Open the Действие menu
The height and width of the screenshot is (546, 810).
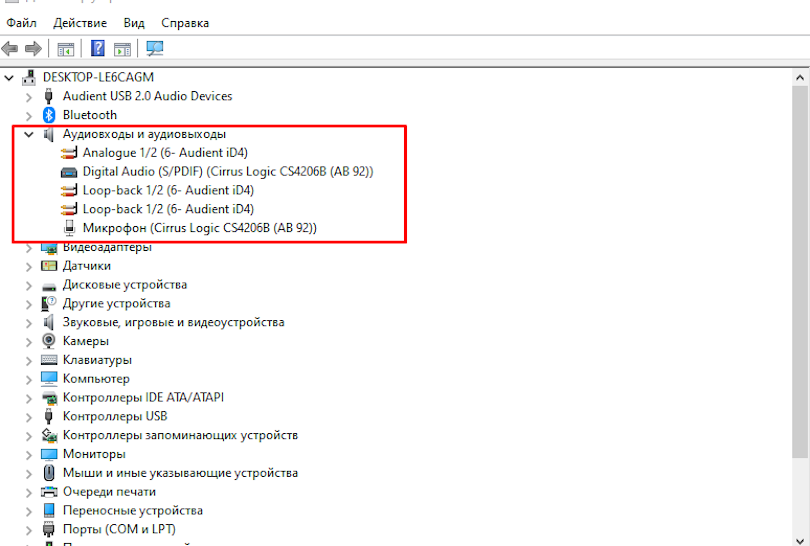click(x=80, y=23)
